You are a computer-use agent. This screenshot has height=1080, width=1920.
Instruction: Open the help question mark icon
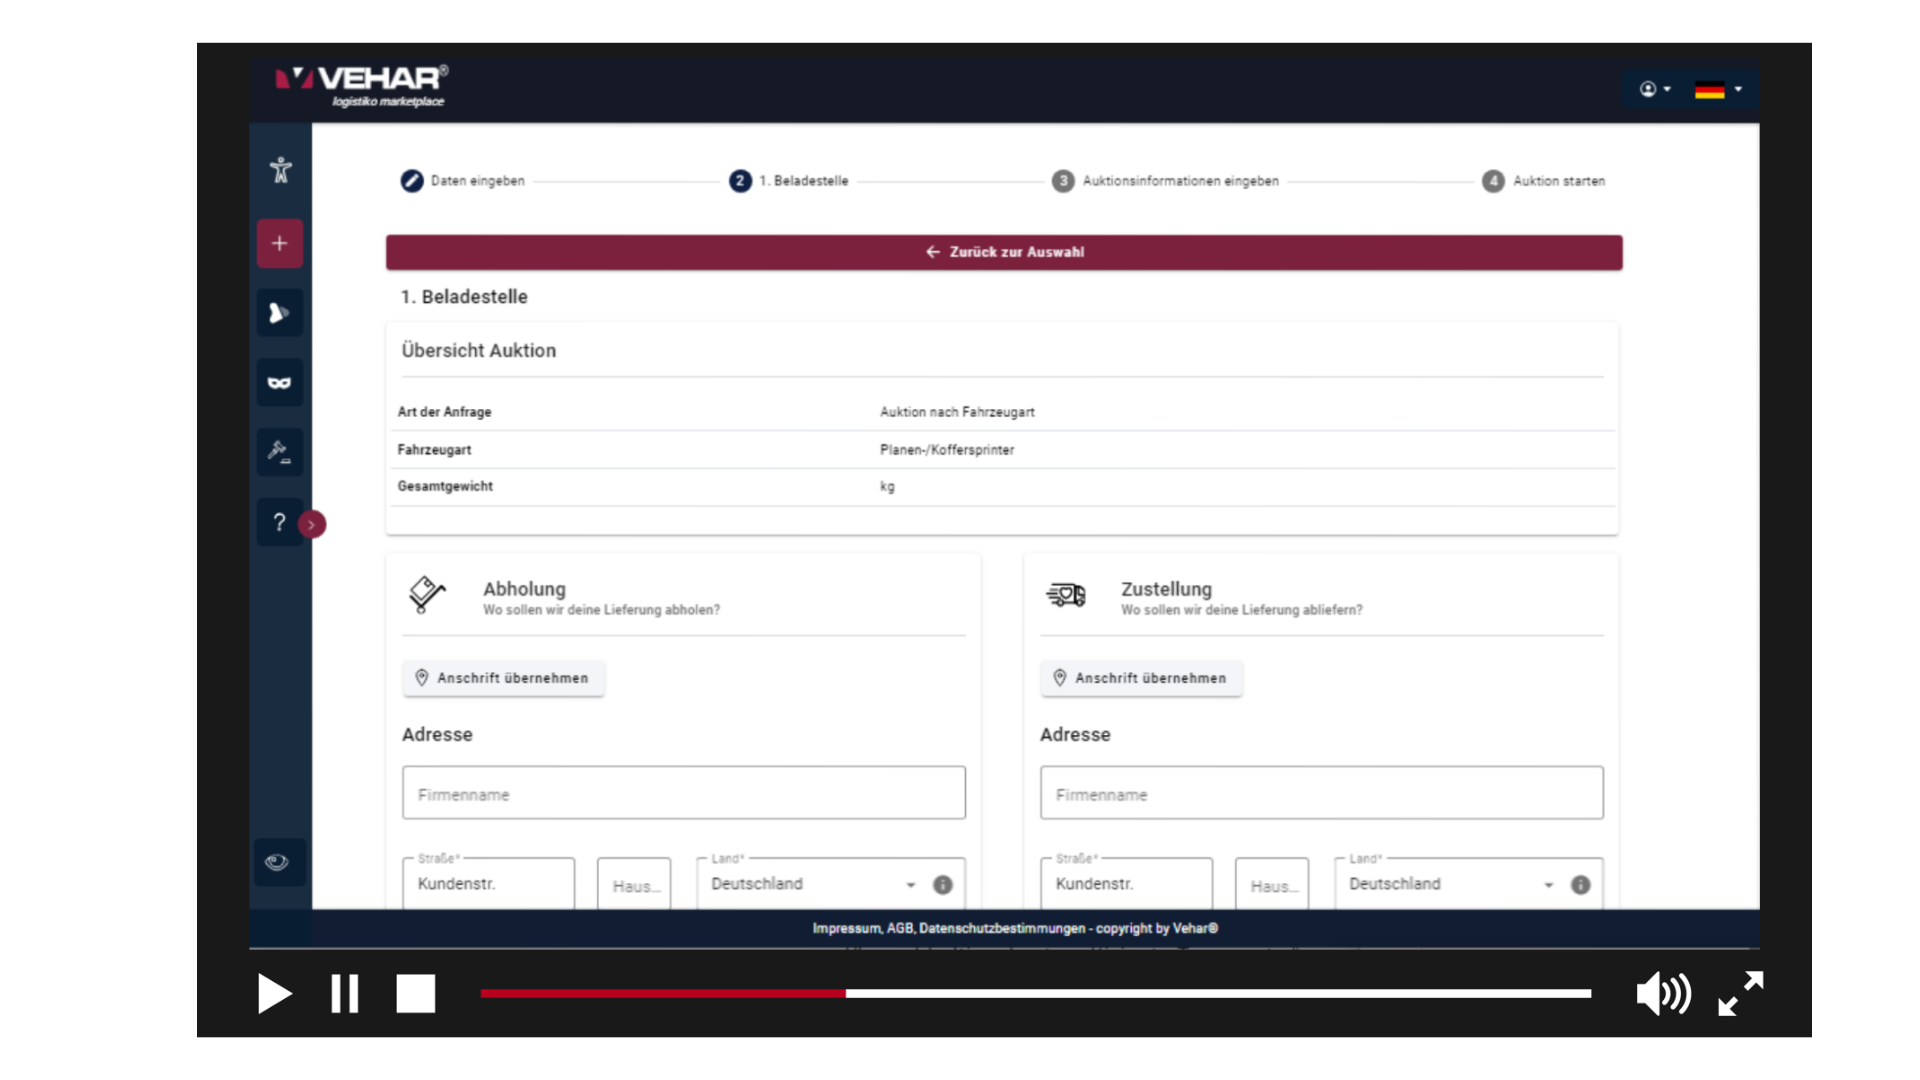pos(280,522)
